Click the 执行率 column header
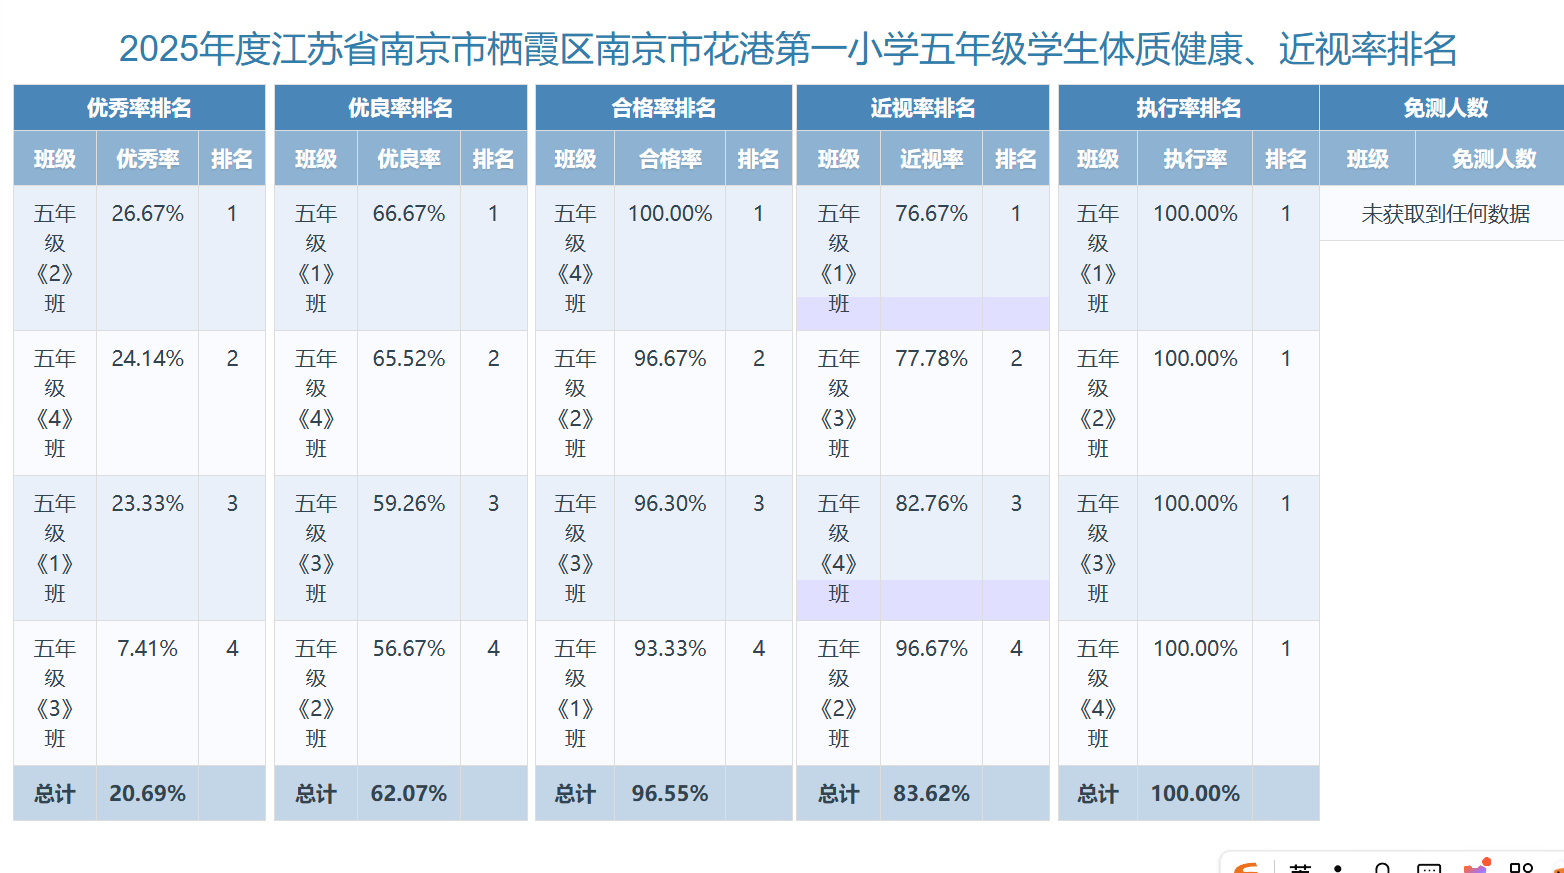 [1194, 159]
